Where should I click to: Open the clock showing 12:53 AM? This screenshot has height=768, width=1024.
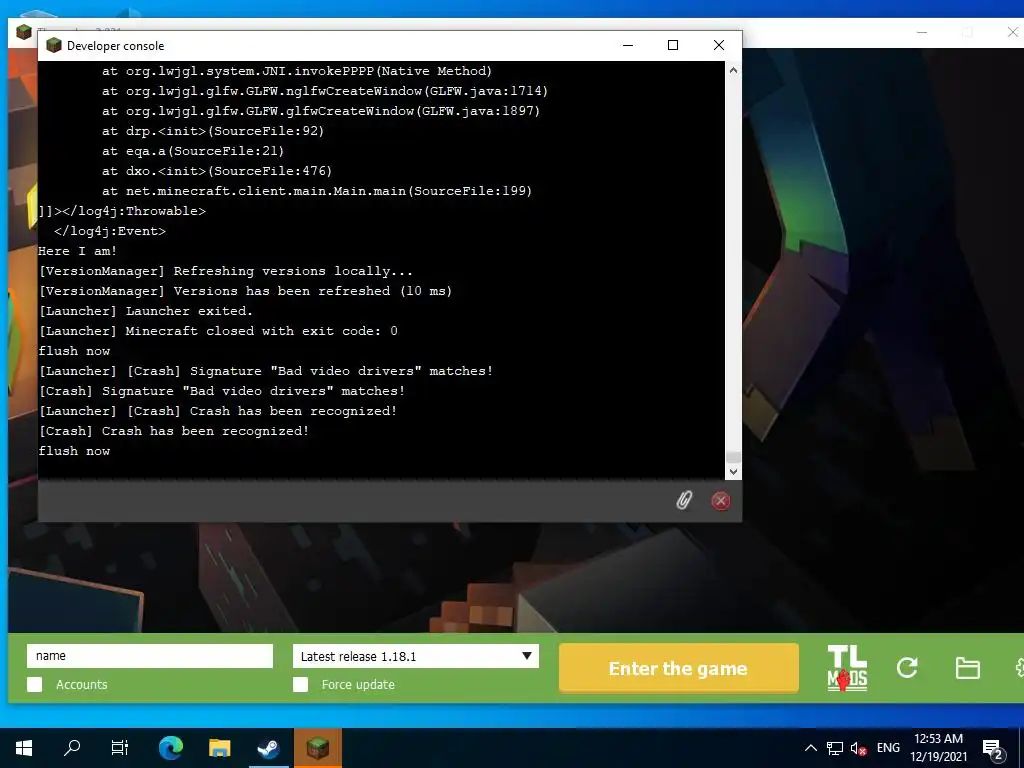(938, 748)
